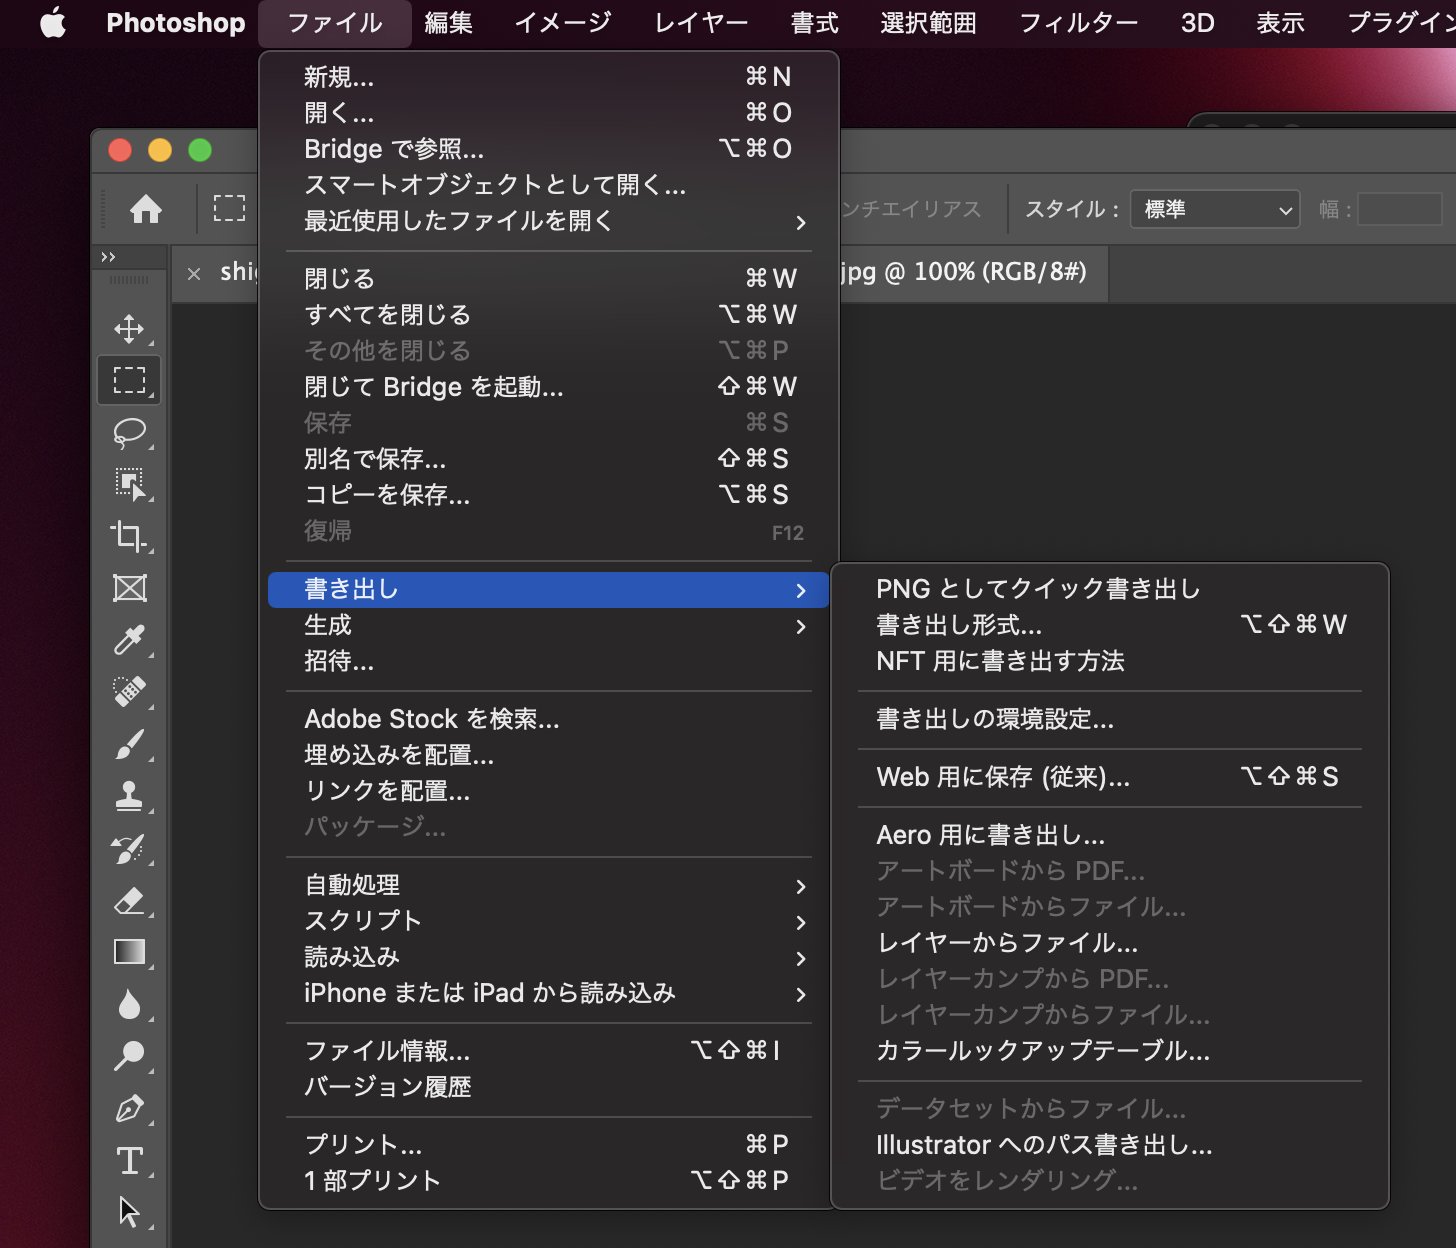Open the スタイル dropdown set to 標準

(x=1214, y=209)
